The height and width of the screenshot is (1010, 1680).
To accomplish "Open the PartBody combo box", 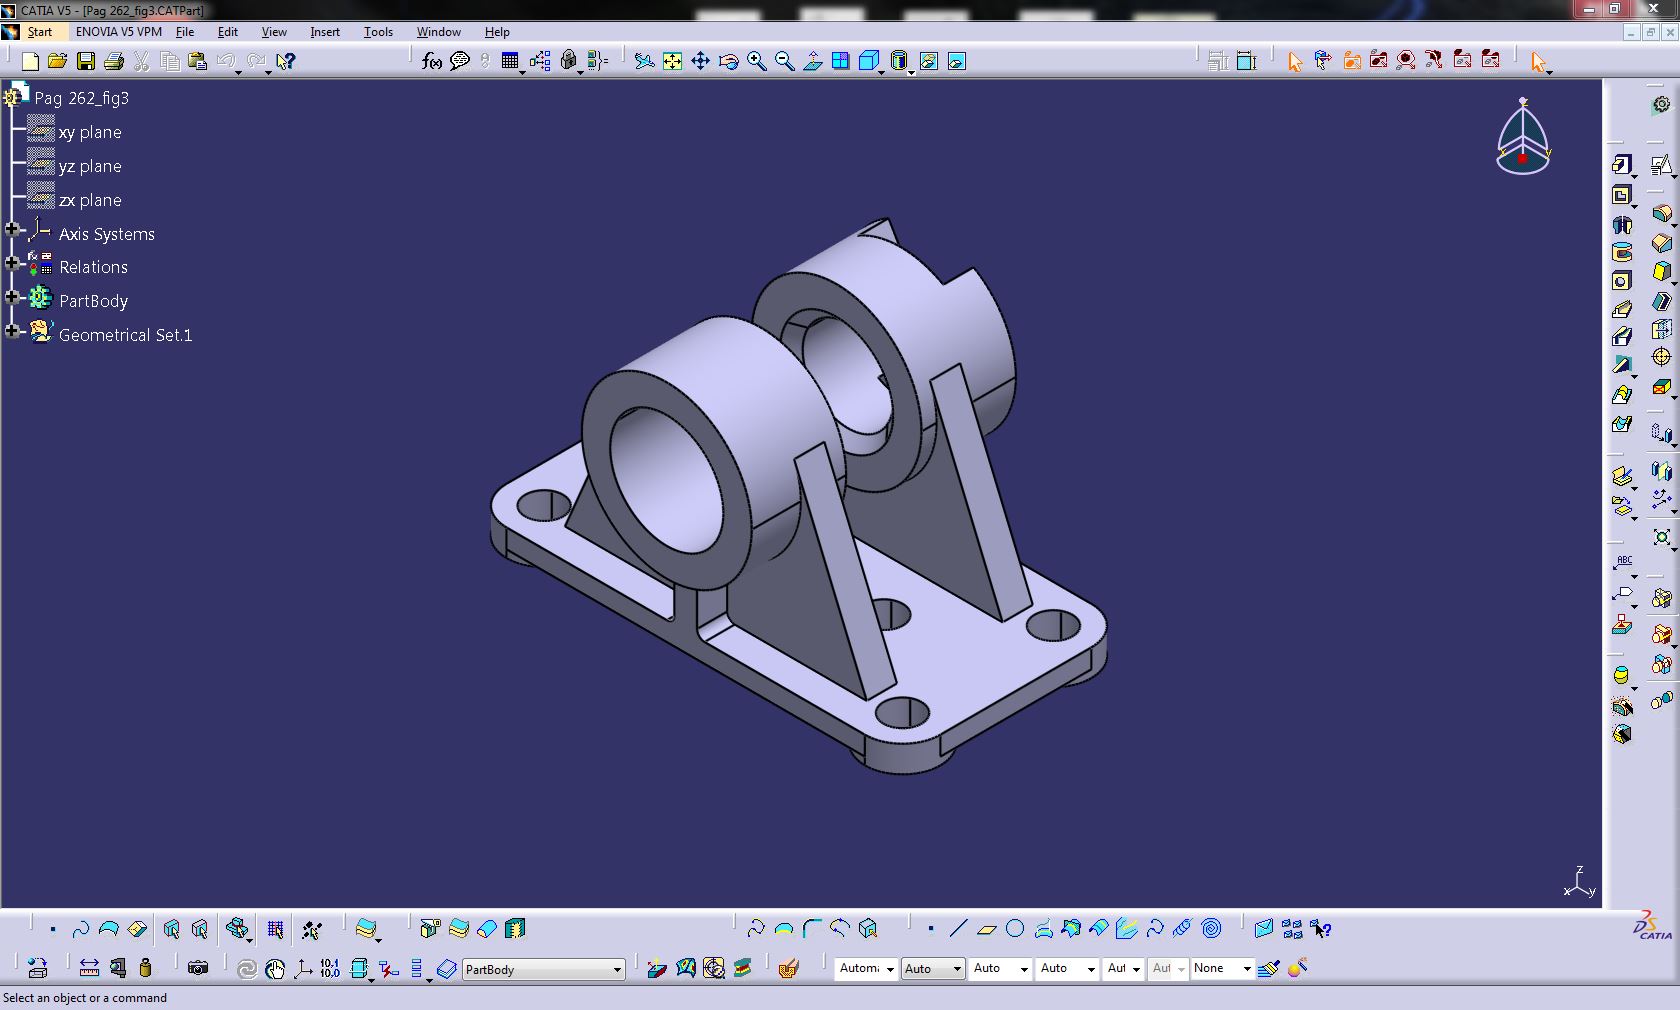I will coord(543,969).
